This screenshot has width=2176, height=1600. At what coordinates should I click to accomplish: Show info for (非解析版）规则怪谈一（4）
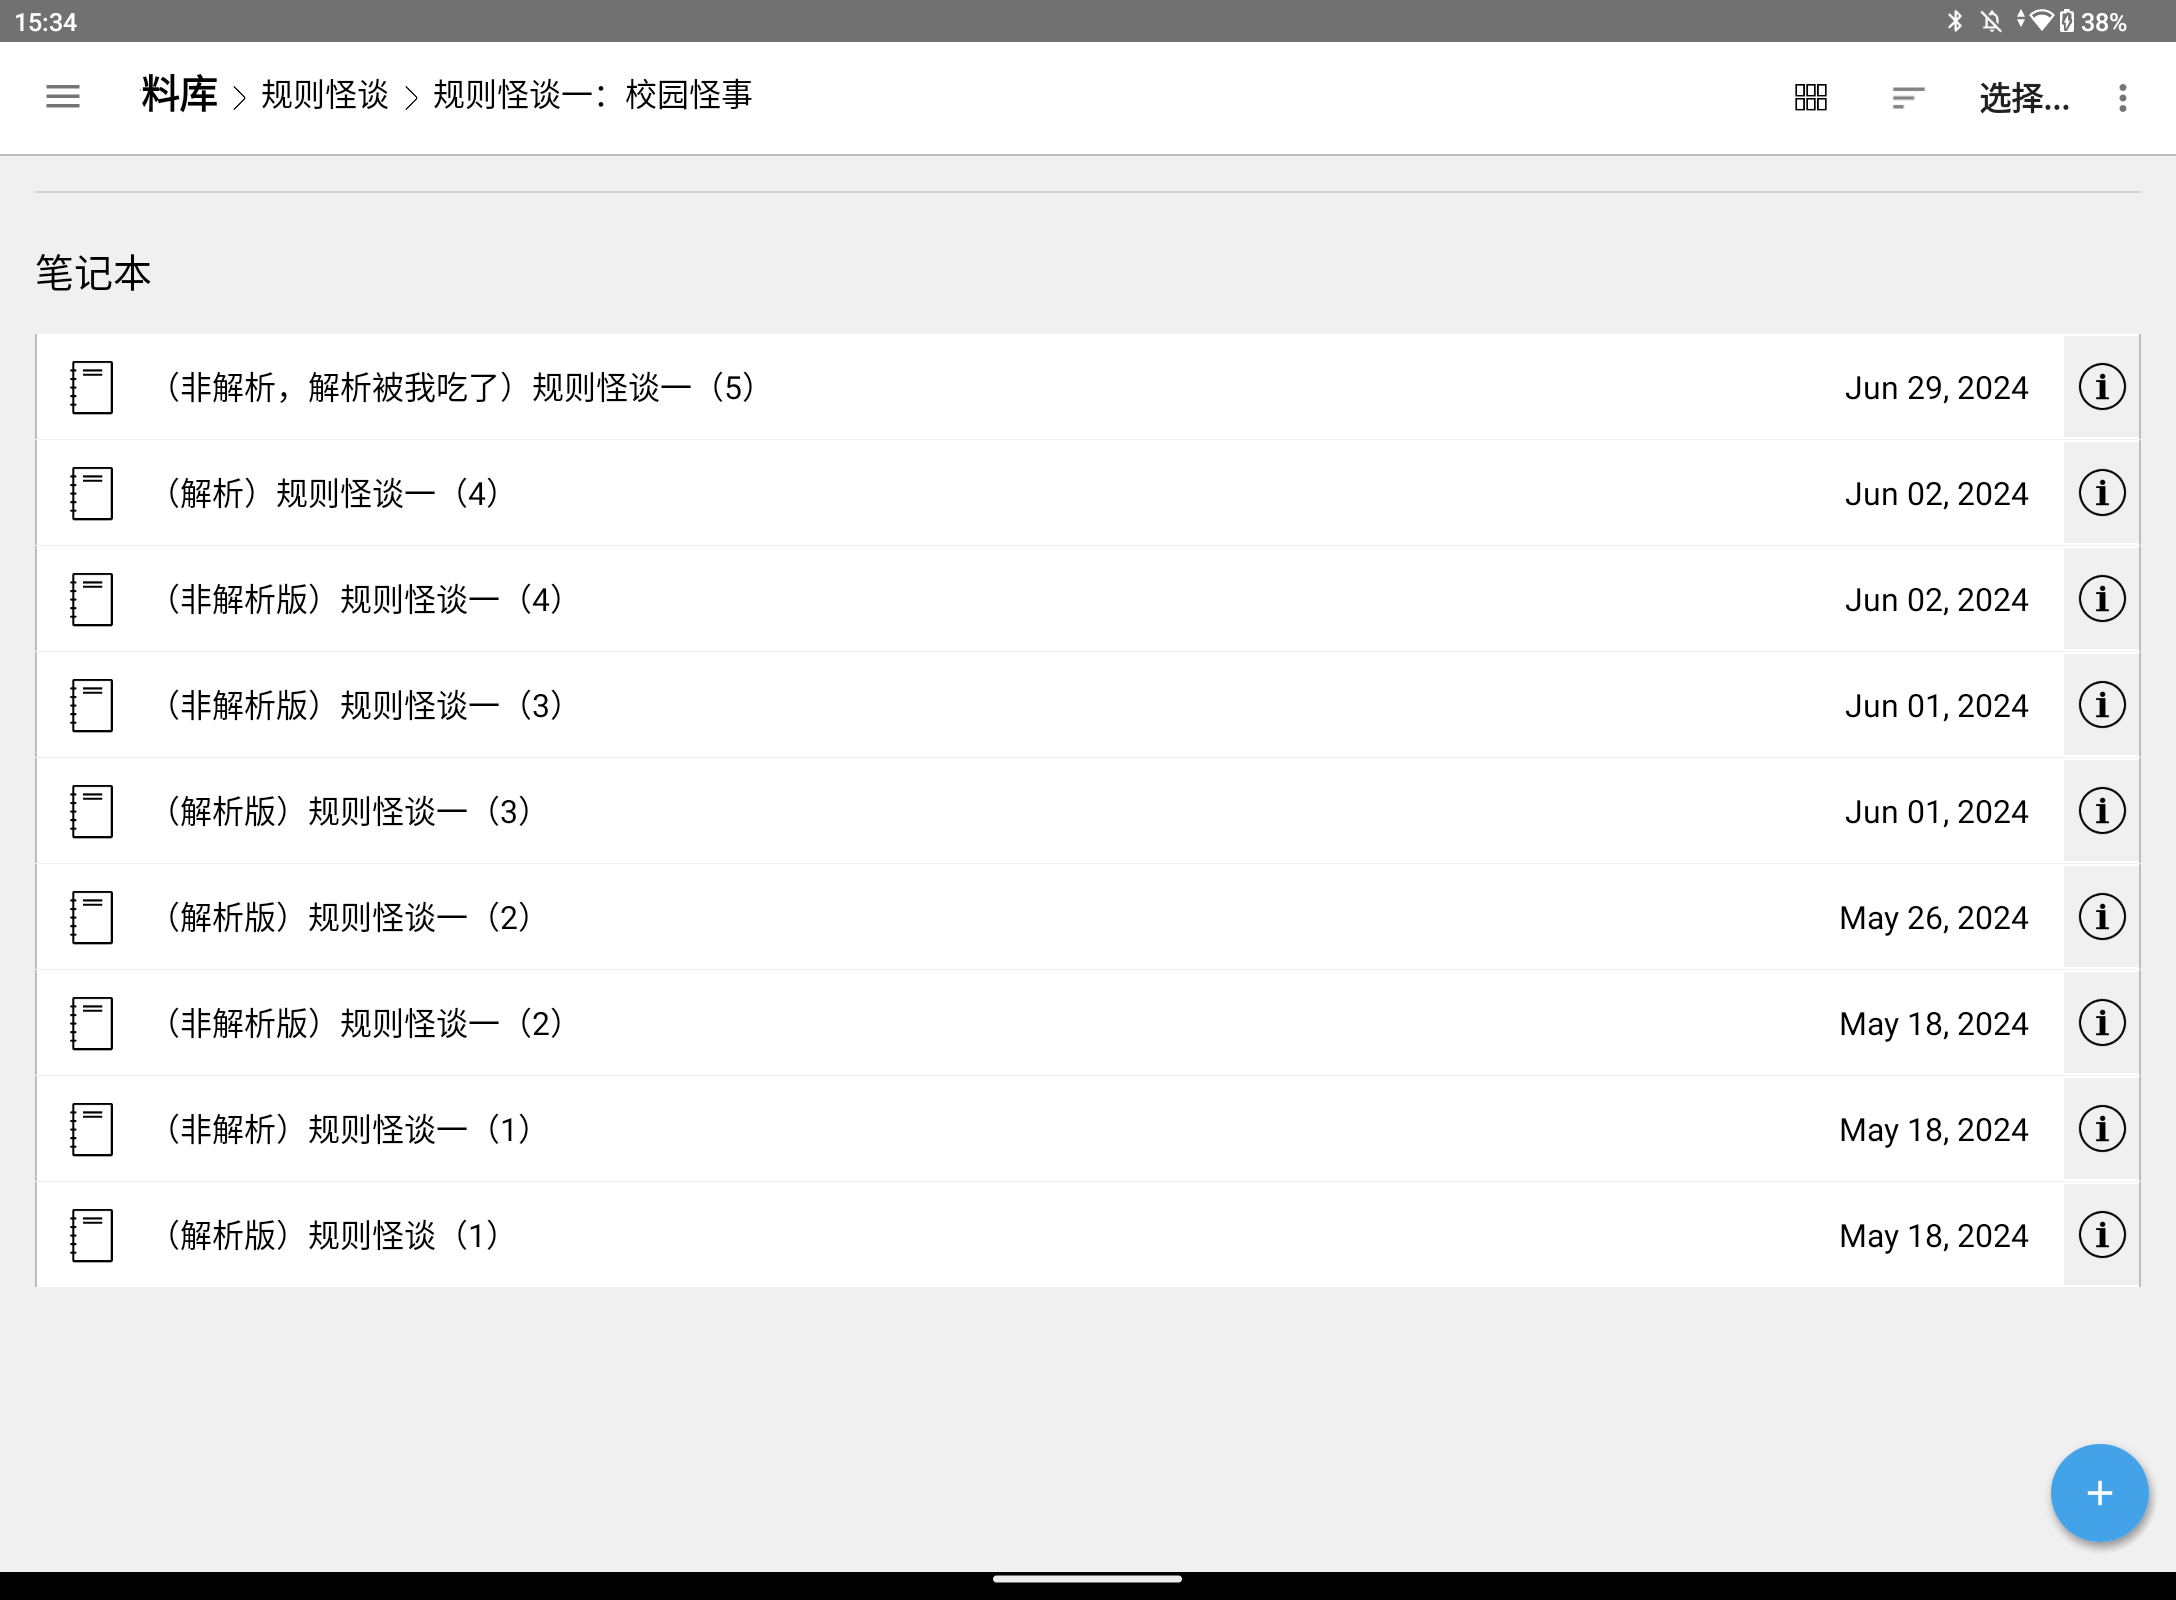(2102, 599)
